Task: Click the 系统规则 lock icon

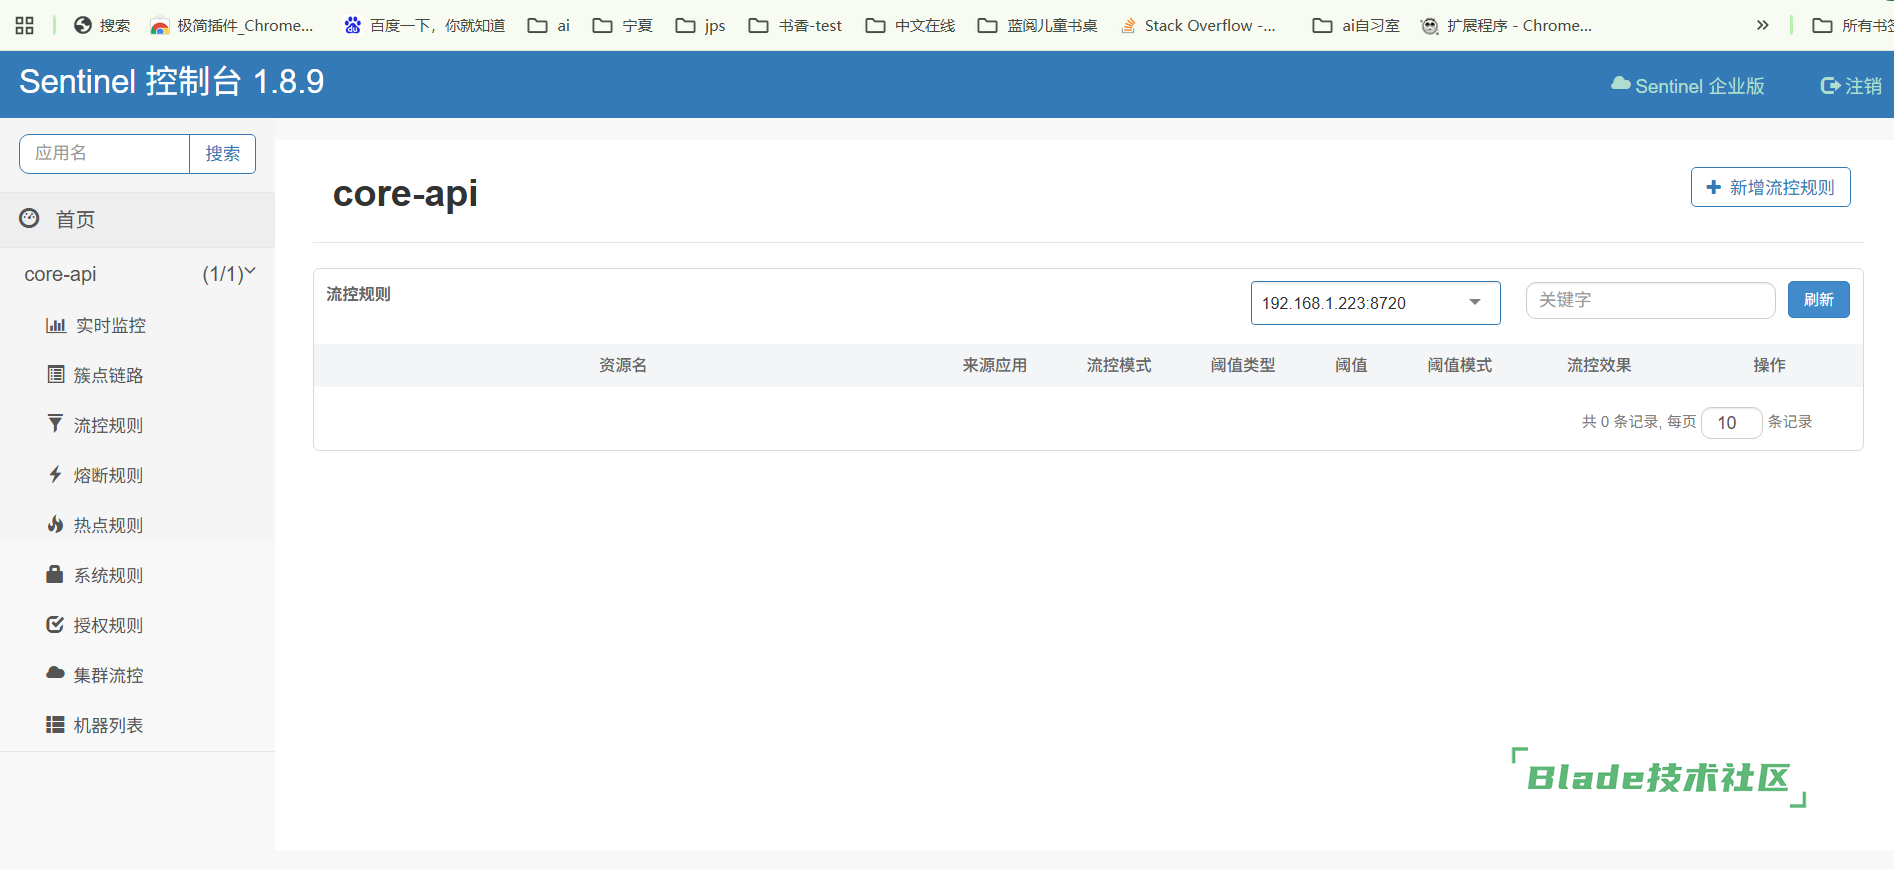Action: coord(55,574)
